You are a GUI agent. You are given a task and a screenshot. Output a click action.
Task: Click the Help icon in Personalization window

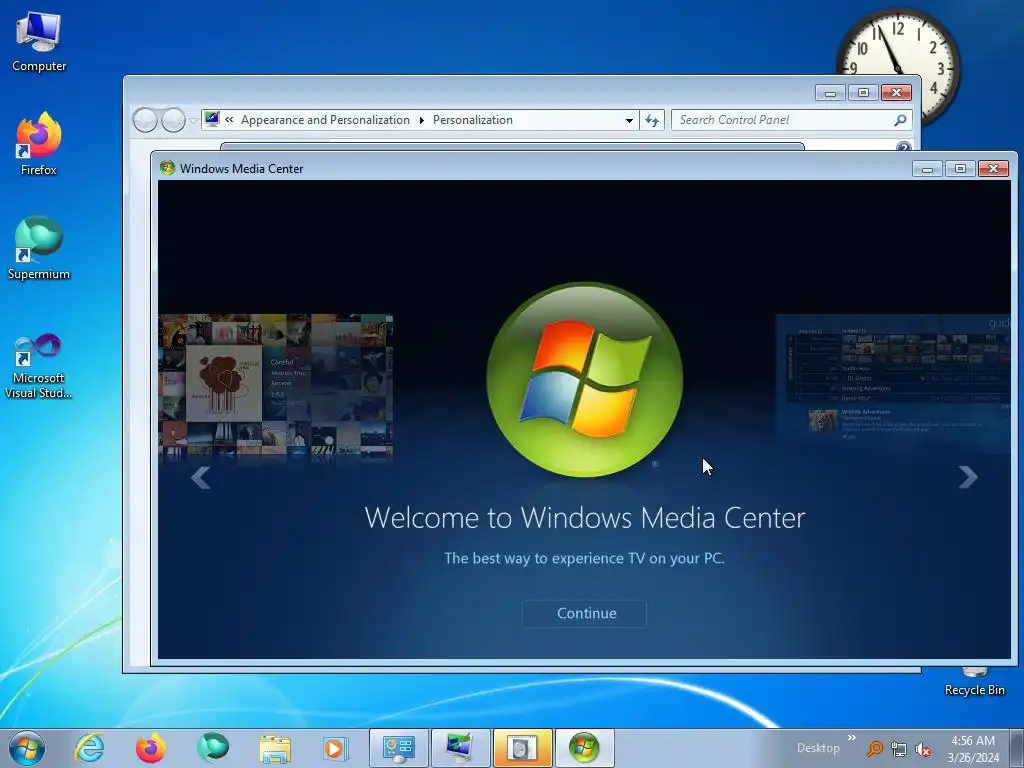[903, 146]
